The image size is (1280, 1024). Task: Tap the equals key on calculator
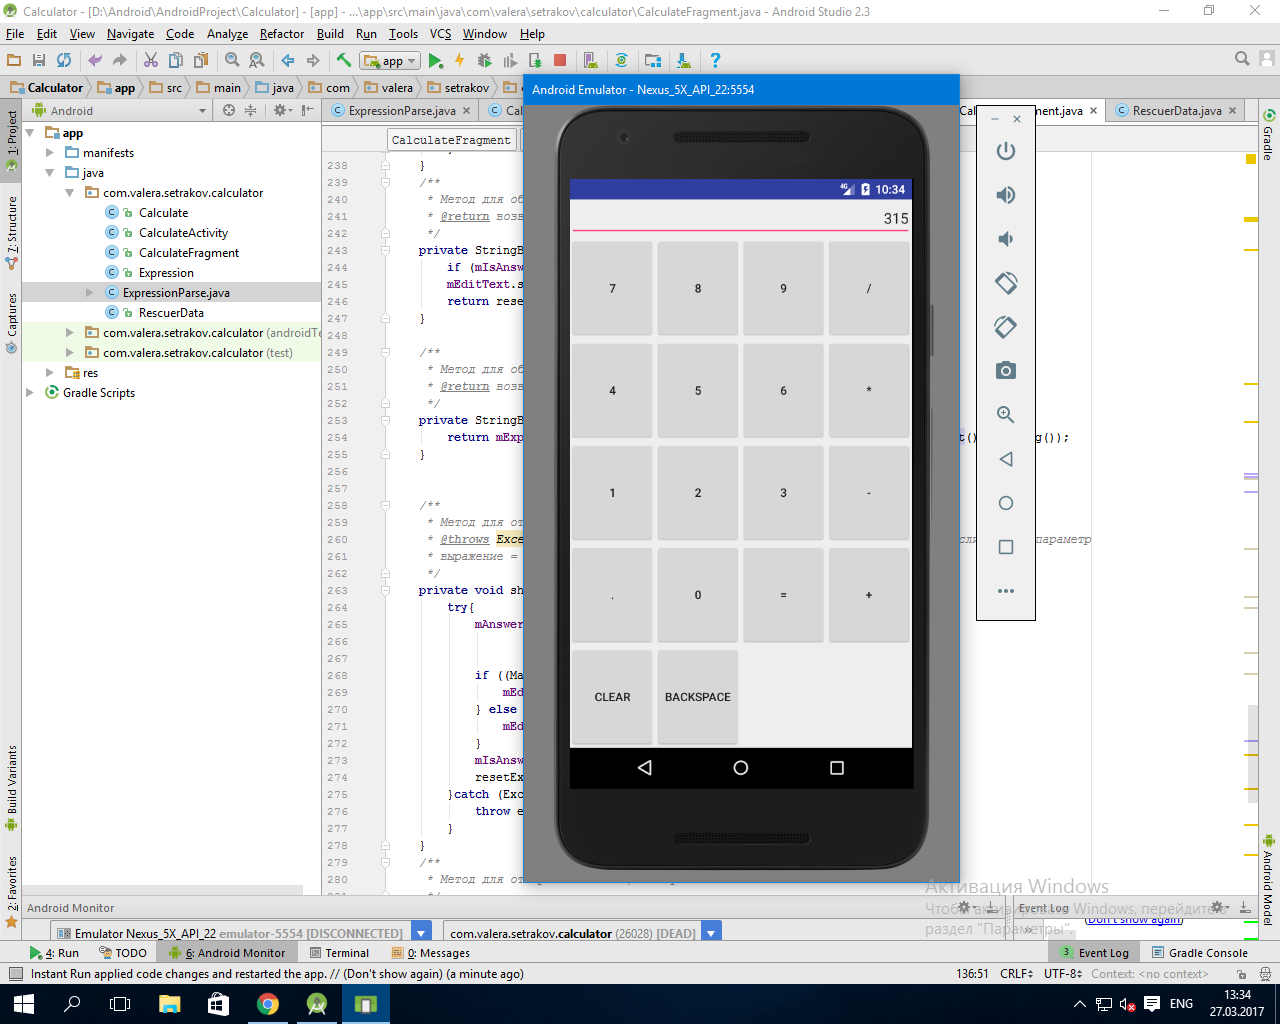[x=783, y=595]
